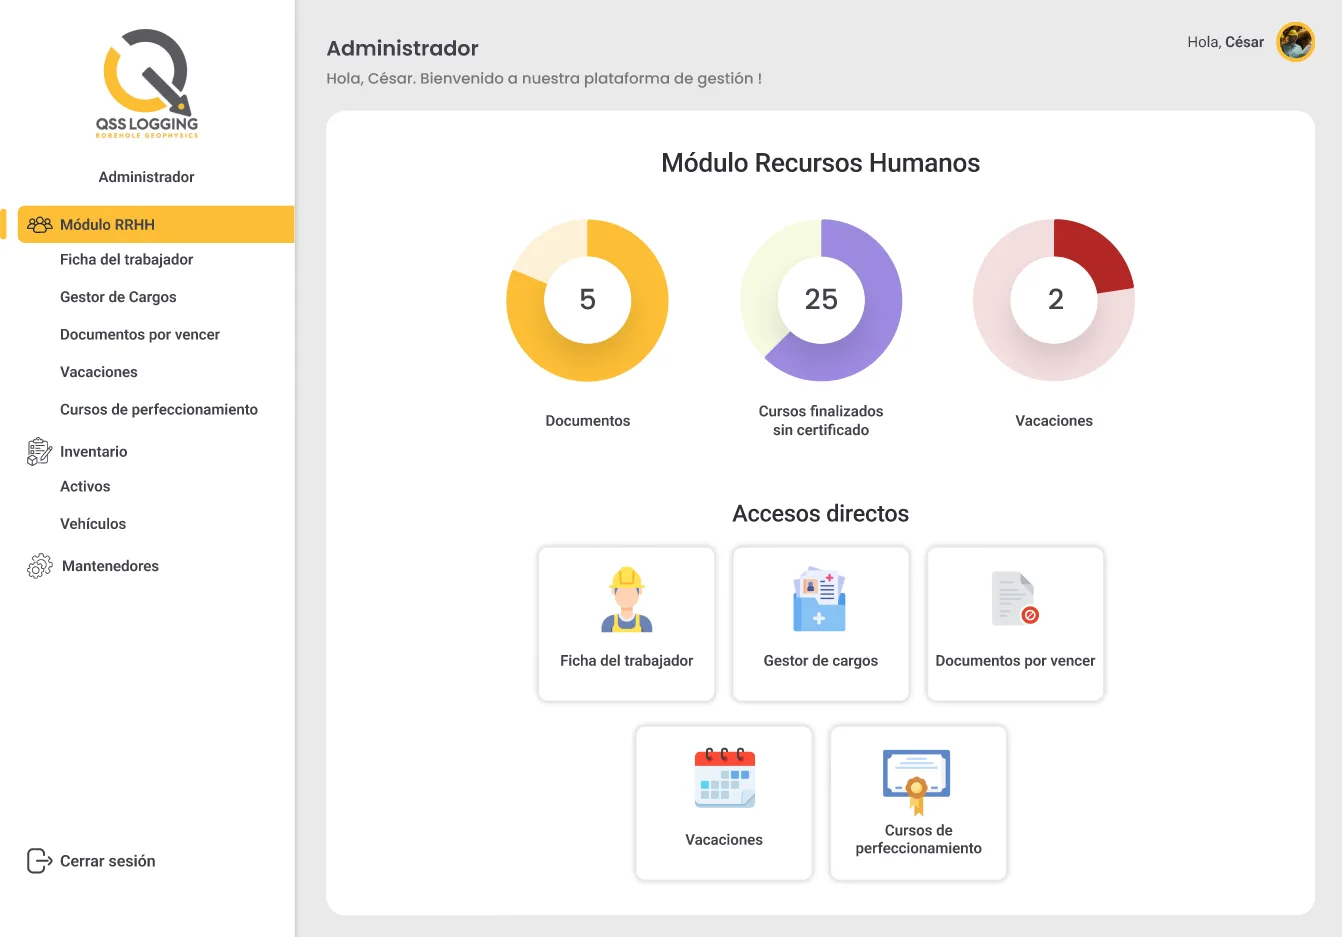Select Gestor de Cargos in sidebar
Viewport: 1342px width, 937px height.
pyautogui.click(x=118, y=297)
